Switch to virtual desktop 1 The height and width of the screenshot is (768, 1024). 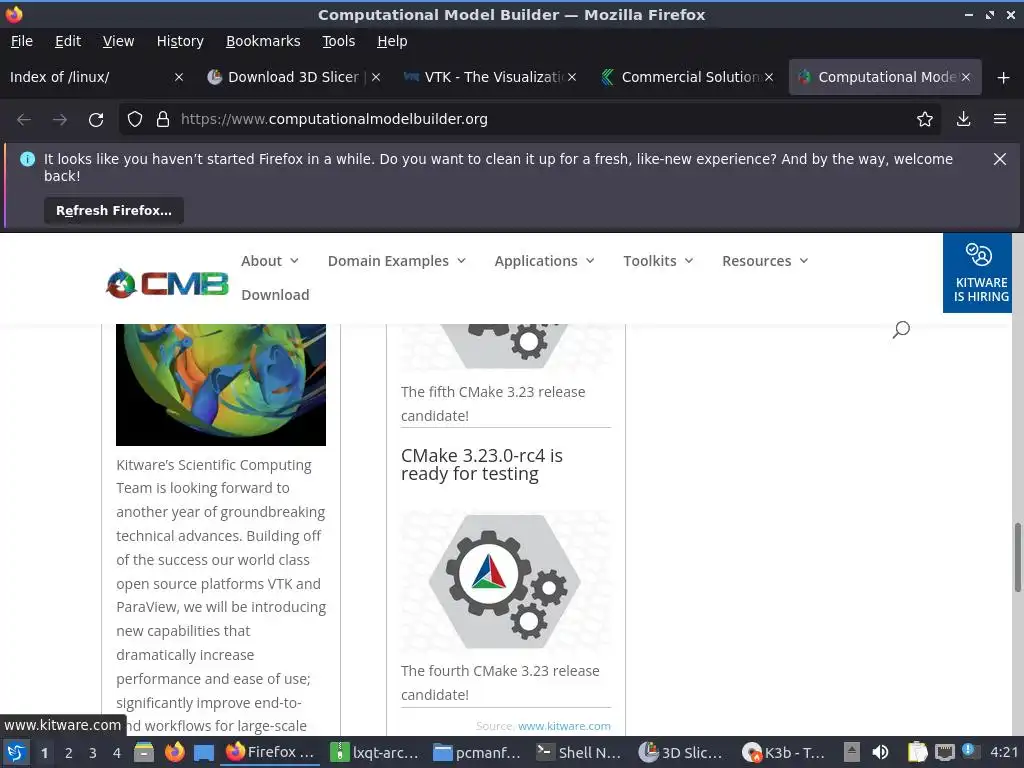pyautogui.click(x=44, y=753)
